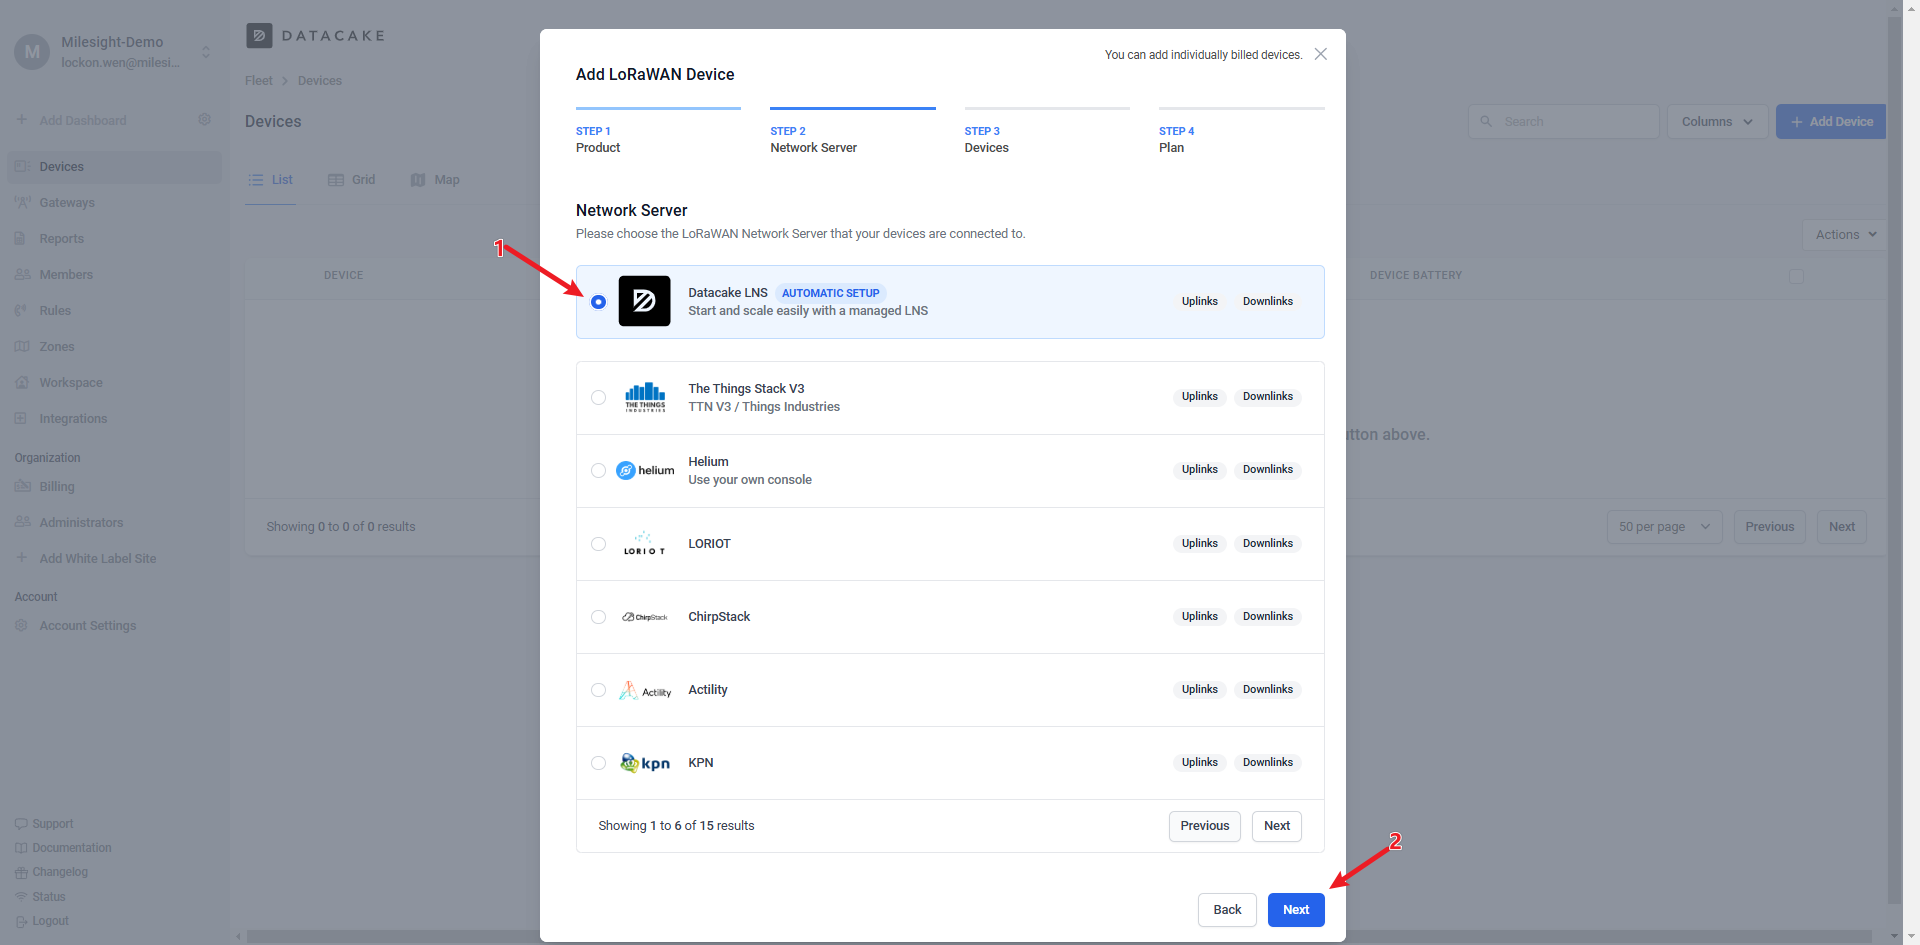Switch to the List view tab
Screen dimensions: 1920x945
pos(271,180)
